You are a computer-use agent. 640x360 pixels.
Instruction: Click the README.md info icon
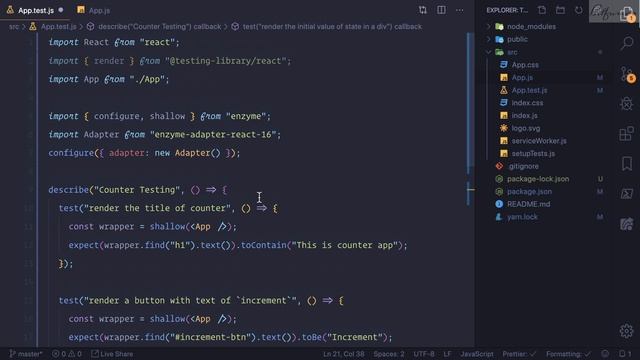[x=499, y=204]
